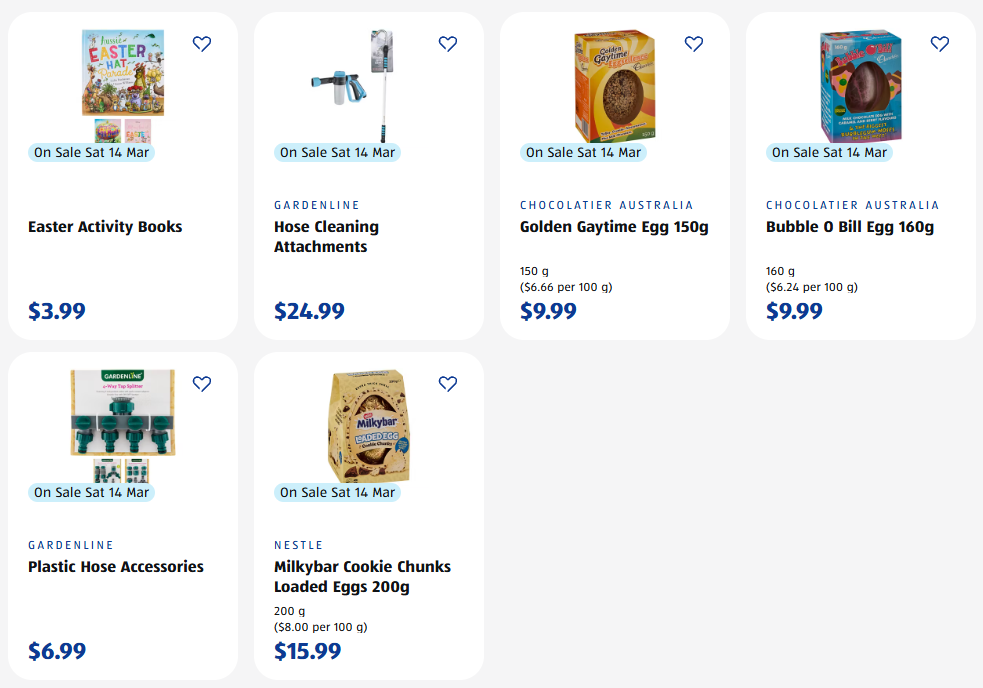This screenshot has height=688, width=983.
Task: Add Hose Cleaning Attachments to wishlist heart
Action: (x=448, y=44)
